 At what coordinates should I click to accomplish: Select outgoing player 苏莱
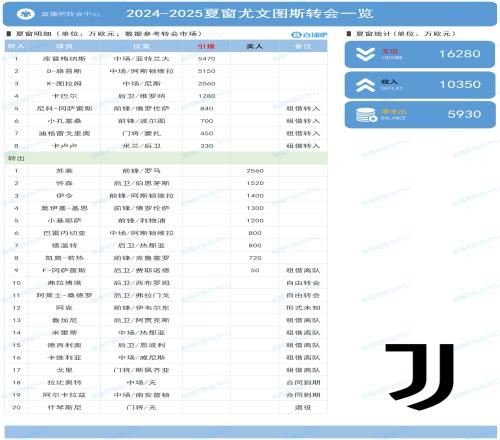click(x=64, y=171)
